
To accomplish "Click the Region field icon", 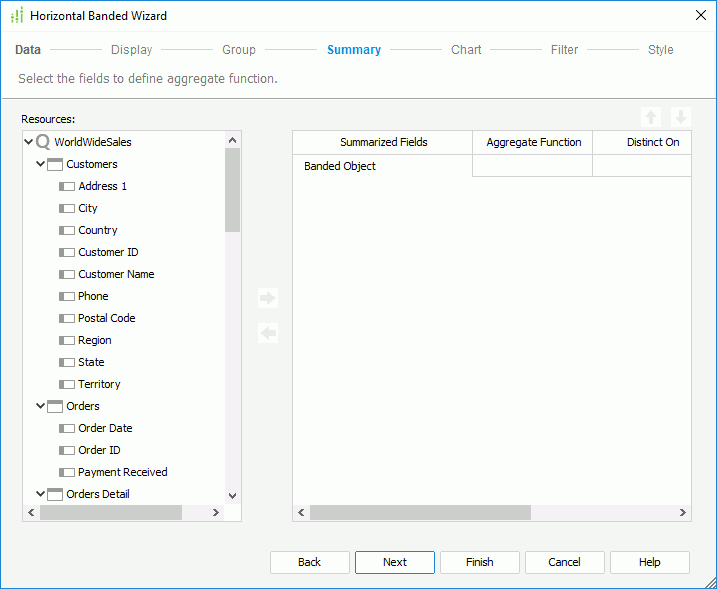I will [x=67, y=340].
